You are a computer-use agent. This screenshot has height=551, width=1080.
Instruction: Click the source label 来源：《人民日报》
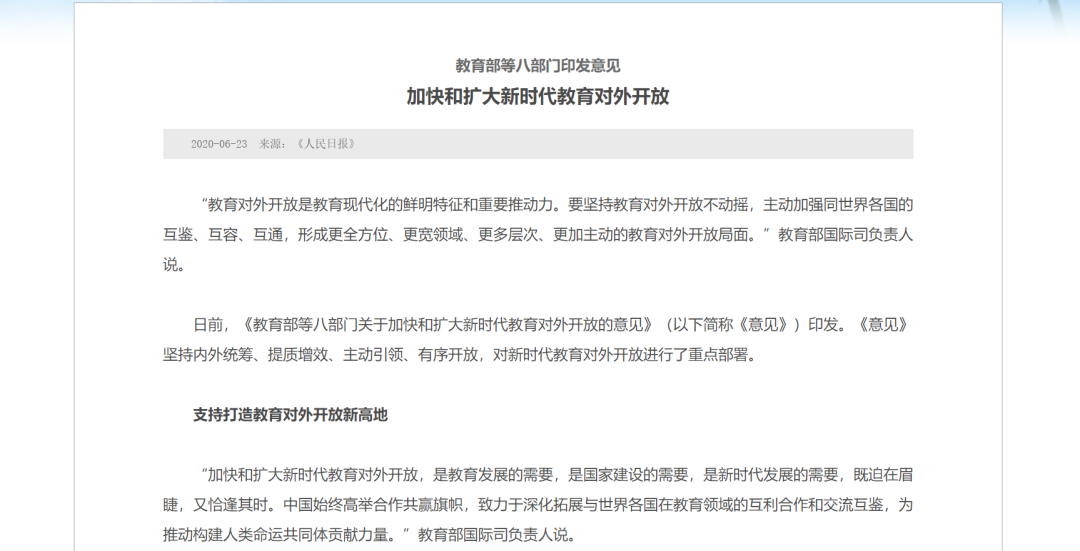point(308,144)
